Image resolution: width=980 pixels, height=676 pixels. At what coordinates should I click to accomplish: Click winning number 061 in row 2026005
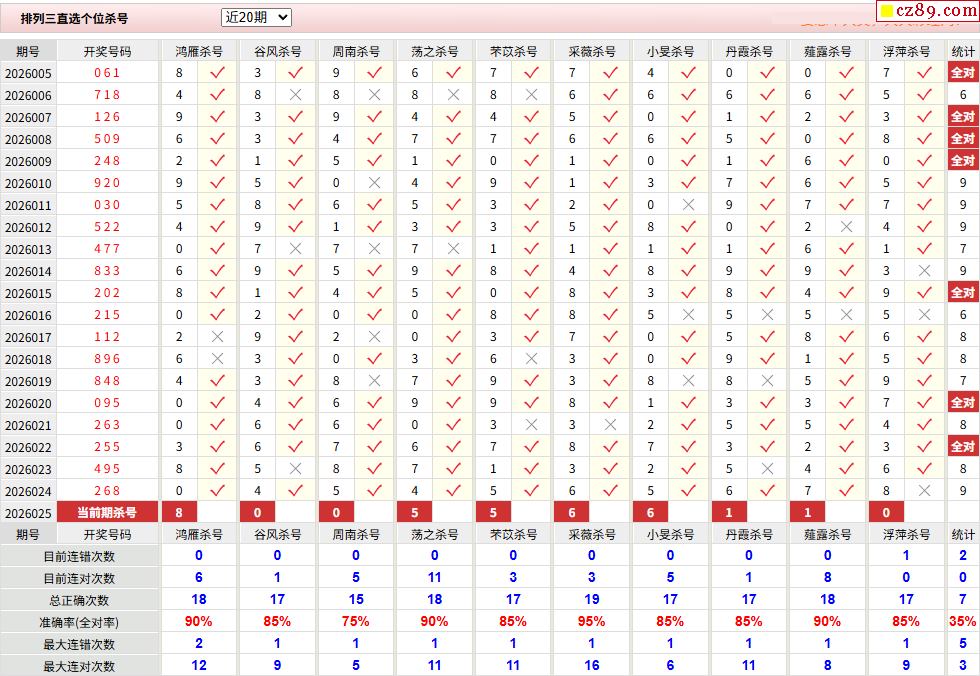pos(107,73)
